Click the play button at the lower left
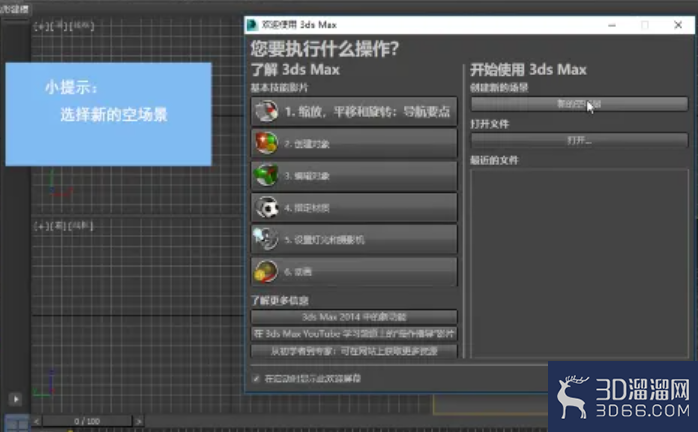This screenshot has height=432, width=698. [x=16, y=399]
